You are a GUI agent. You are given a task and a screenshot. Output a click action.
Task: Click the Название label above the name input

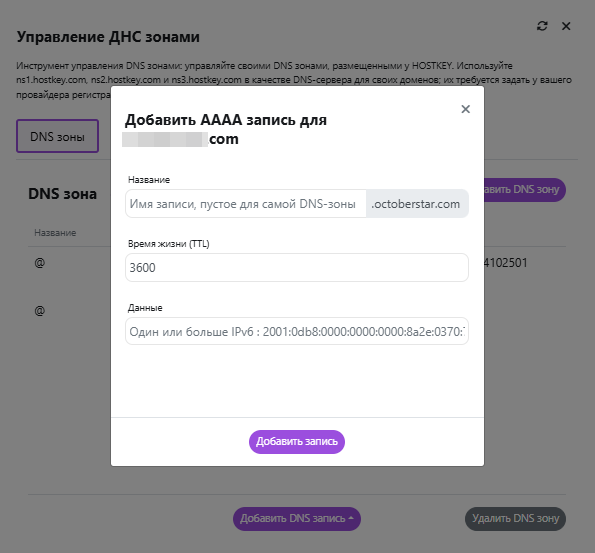click(149, 180)
